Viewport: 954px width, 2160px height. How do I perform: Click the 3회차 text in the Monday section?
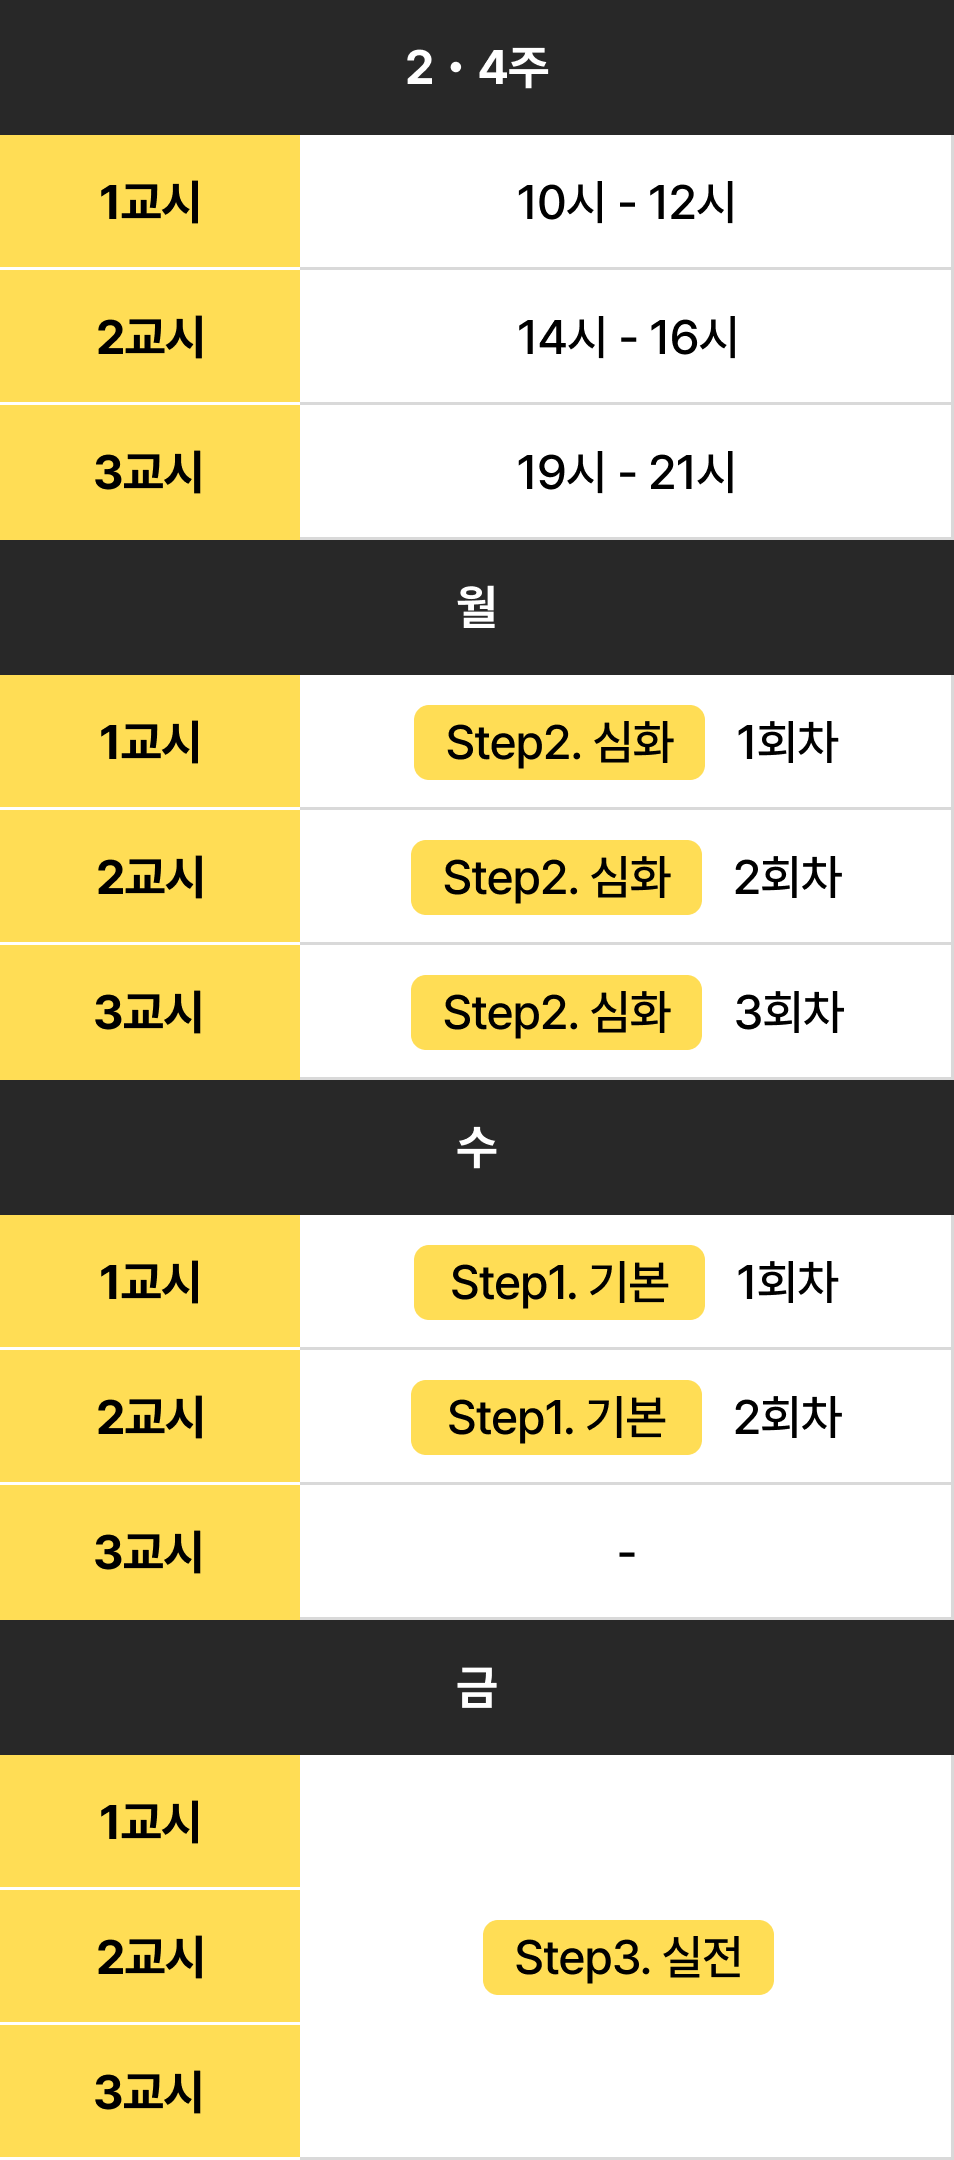pos(789,1012)
